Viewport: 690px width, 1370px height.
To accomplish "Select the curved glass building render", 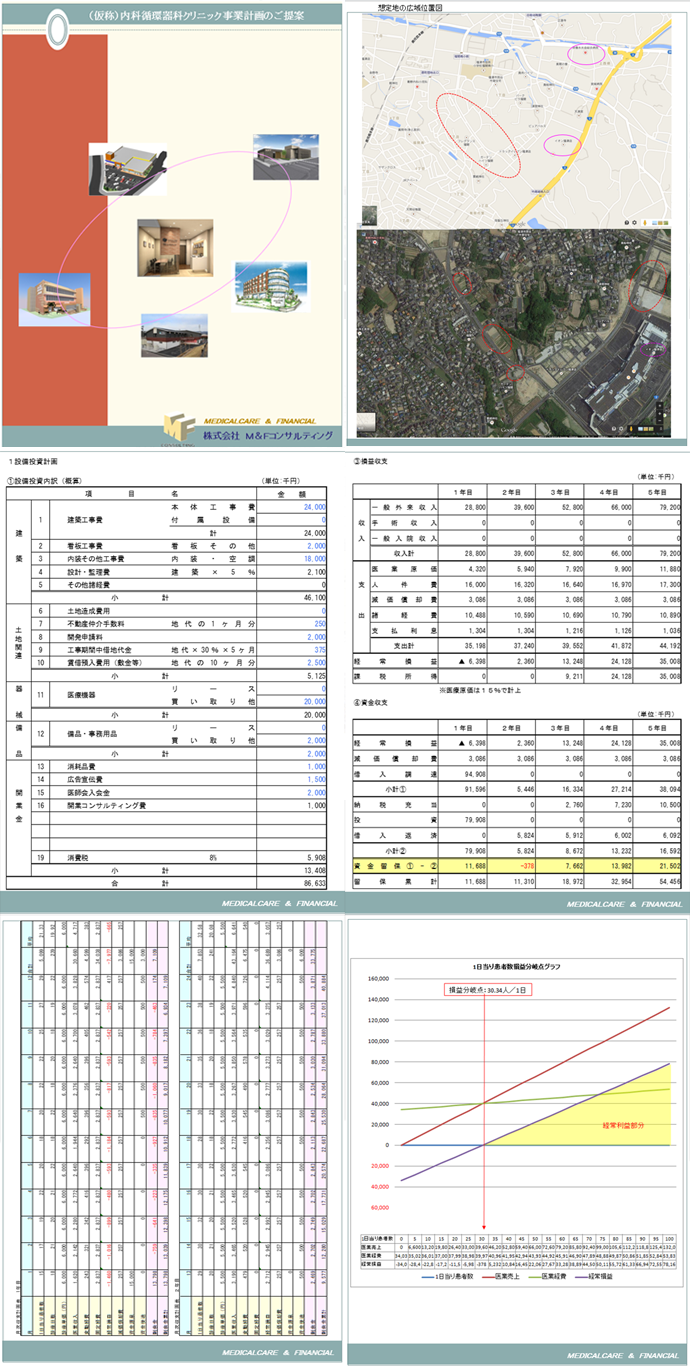I will pos(270,285).
